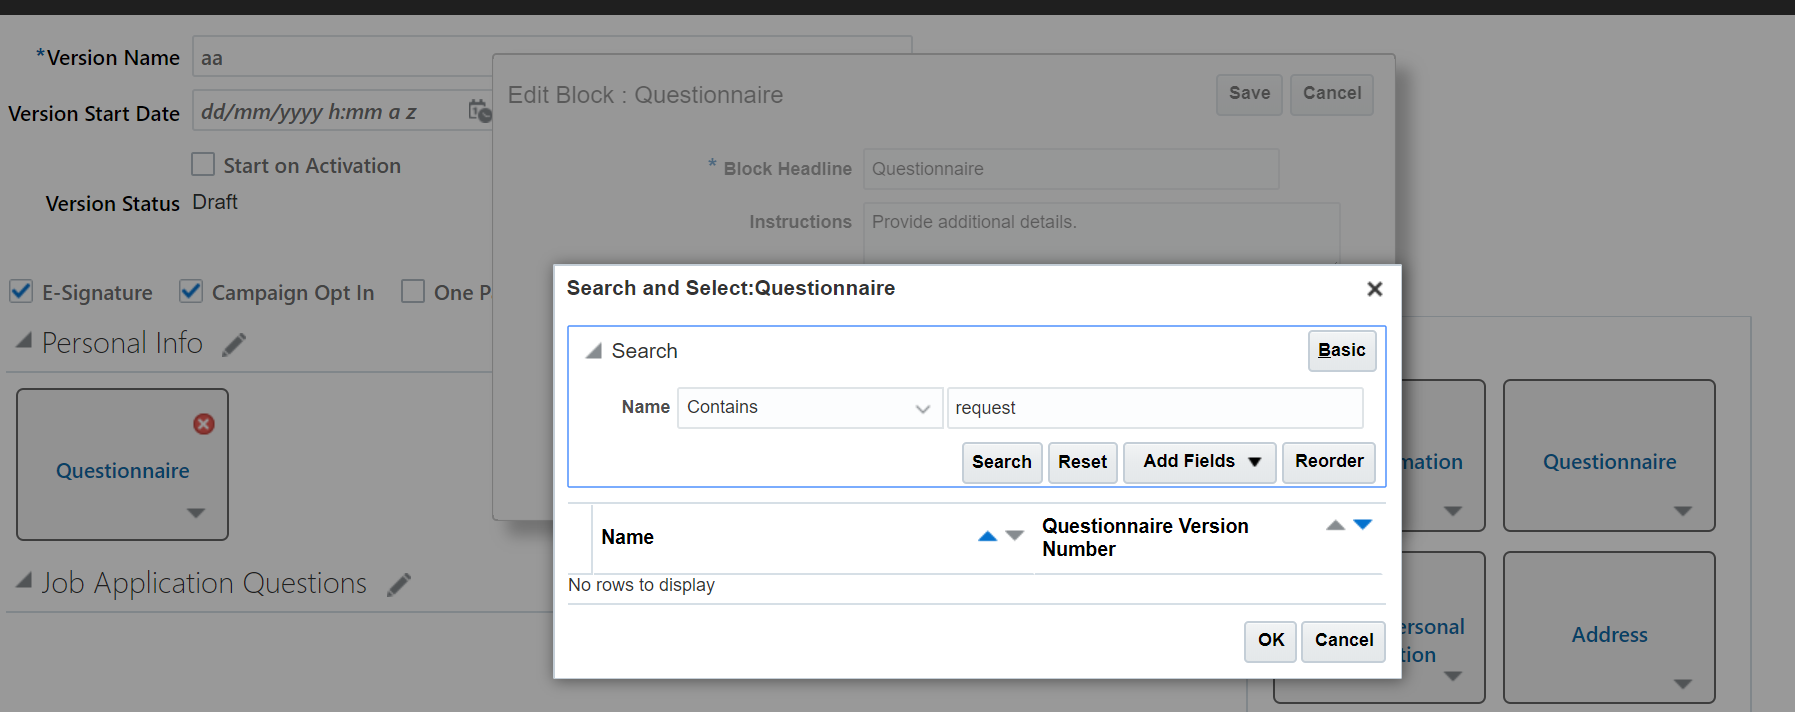Open the Add Fields dropdown
This screenshot has height=712, width=1795.
[x=1200, y=462]
